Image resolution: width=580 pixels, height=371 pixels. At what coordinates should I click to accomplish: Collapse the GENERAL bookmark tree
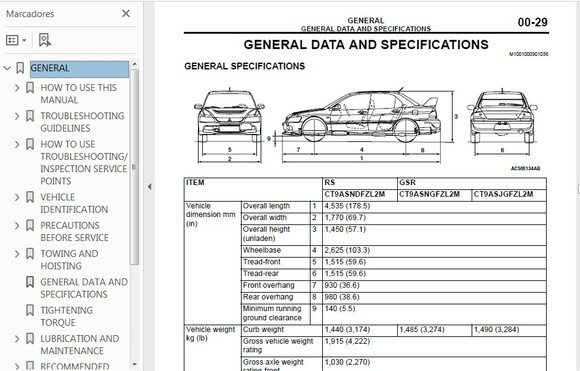coord(7,68)
